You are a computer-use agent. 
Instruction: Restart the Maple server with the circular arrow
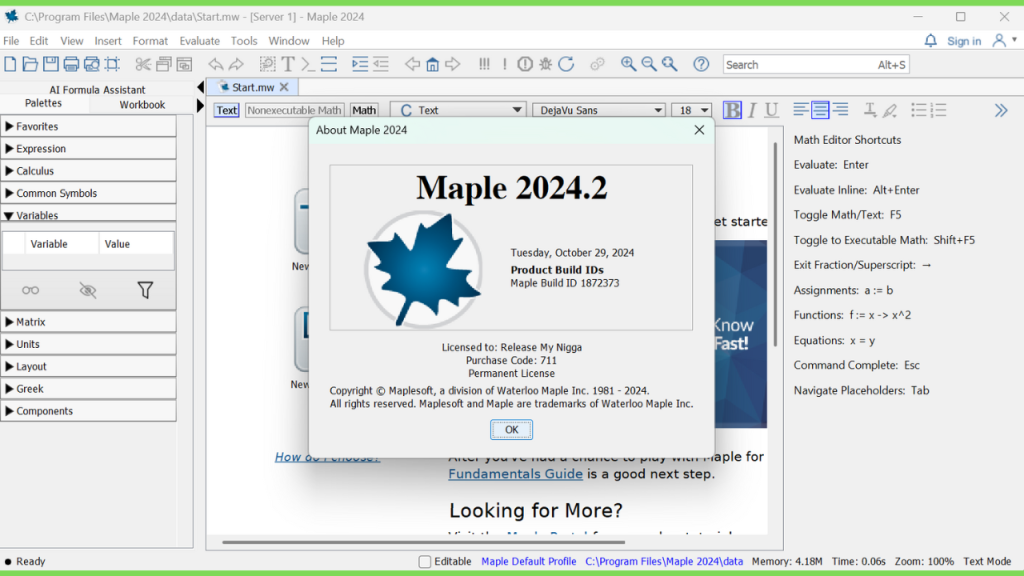click(566, 64)
